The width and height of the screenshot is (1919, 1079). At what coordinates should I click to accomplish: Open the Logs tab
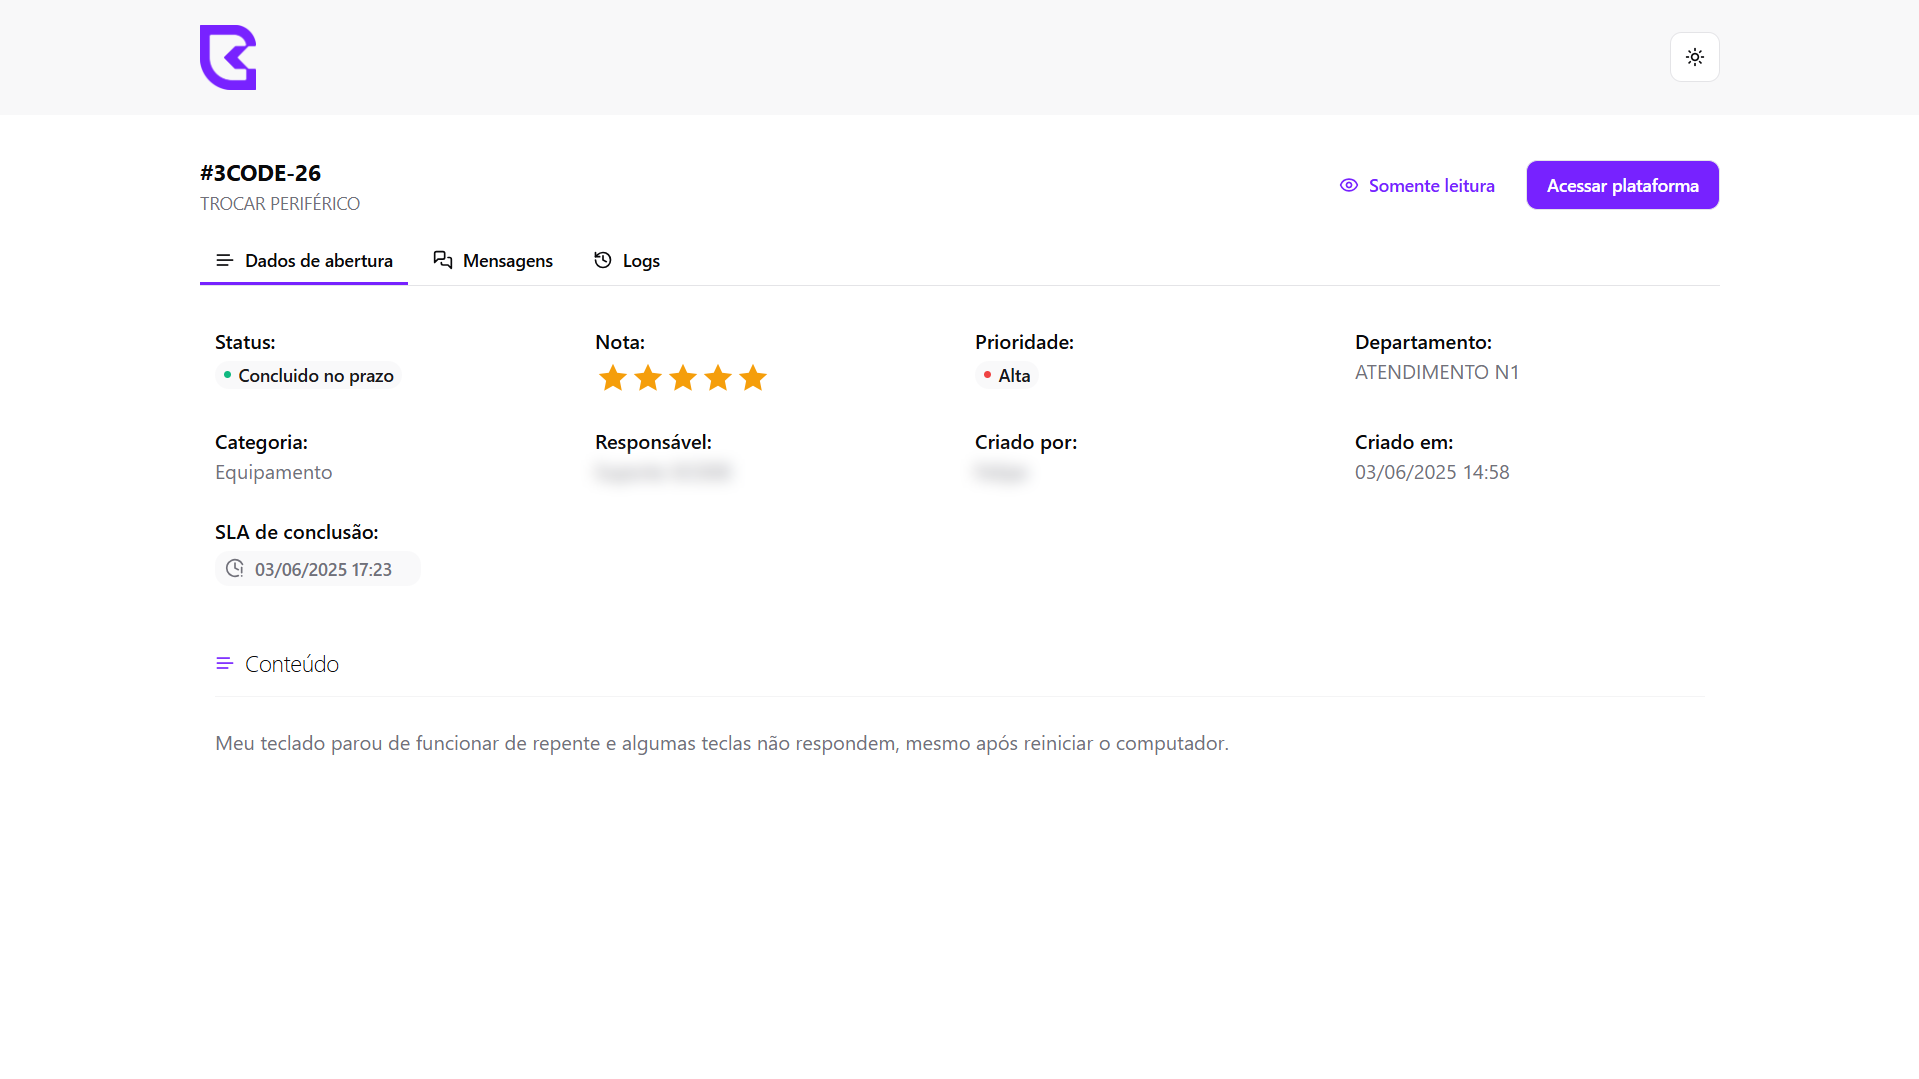tap(627, 260)
